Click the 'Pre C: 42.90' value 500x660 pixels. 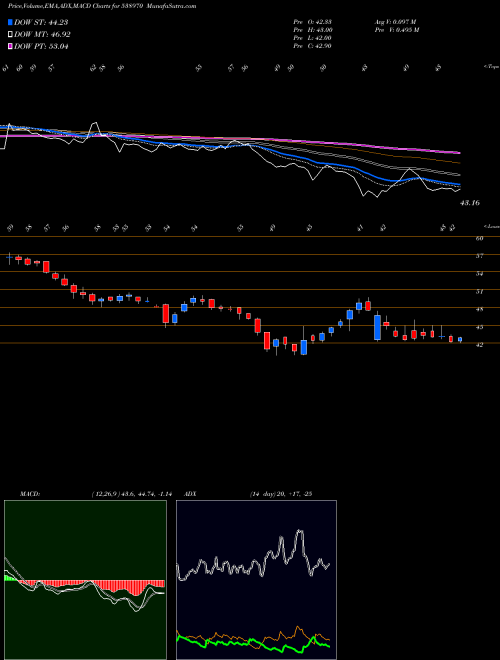(313, 46)
